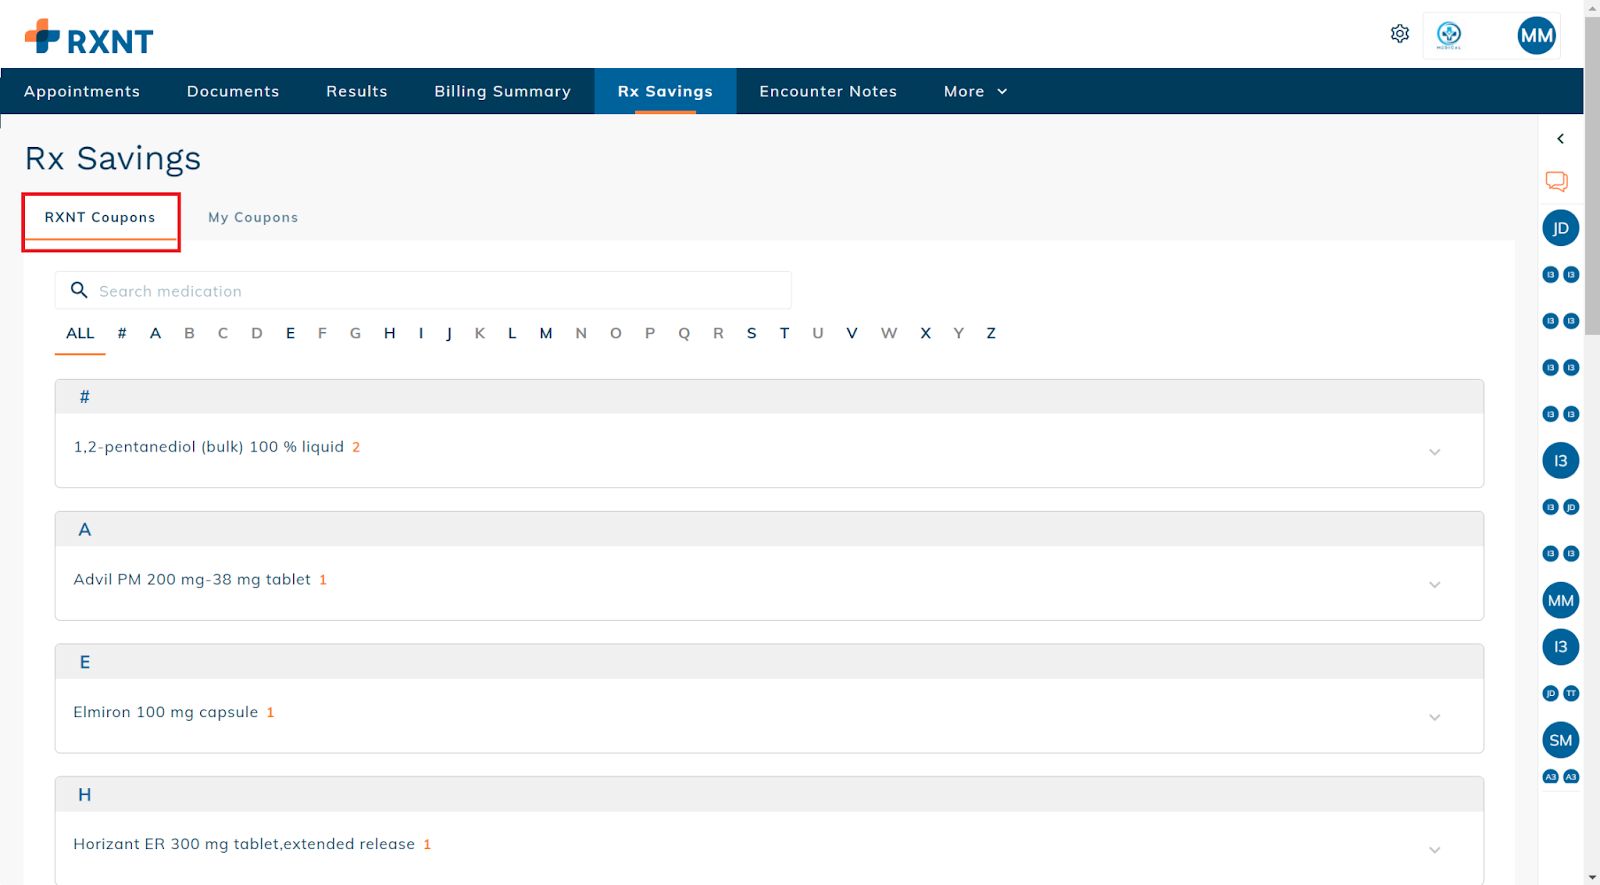Expand the Advil PM tablet row chevron

[1434, 585]
